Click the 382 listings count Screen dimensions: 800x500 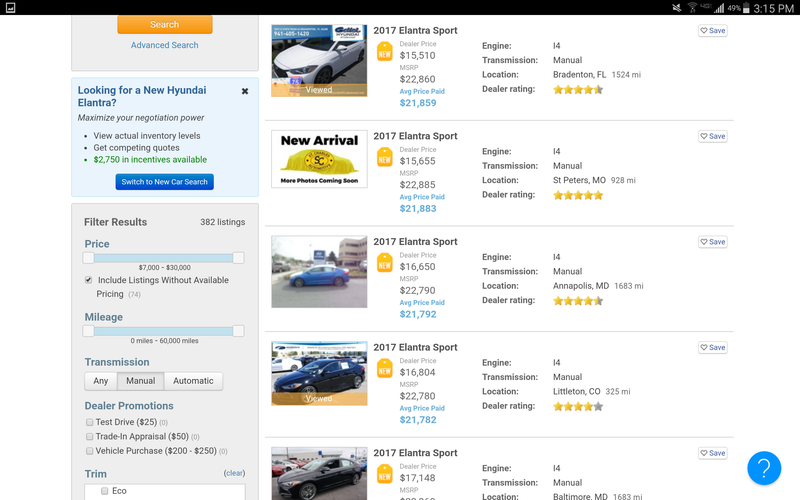point(222,222)
